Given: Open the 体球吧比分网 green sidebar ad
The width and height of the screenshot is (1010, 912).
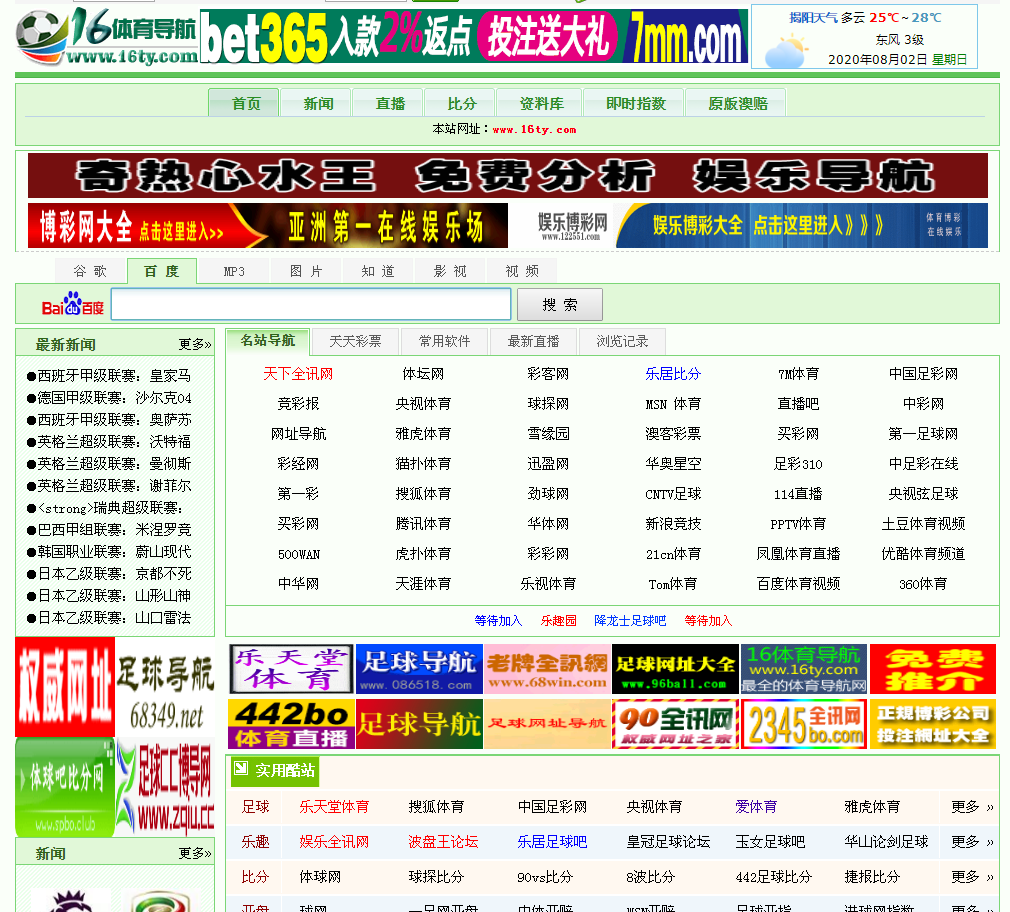Looking at the screenshot, I should click(x=65, y=787).
